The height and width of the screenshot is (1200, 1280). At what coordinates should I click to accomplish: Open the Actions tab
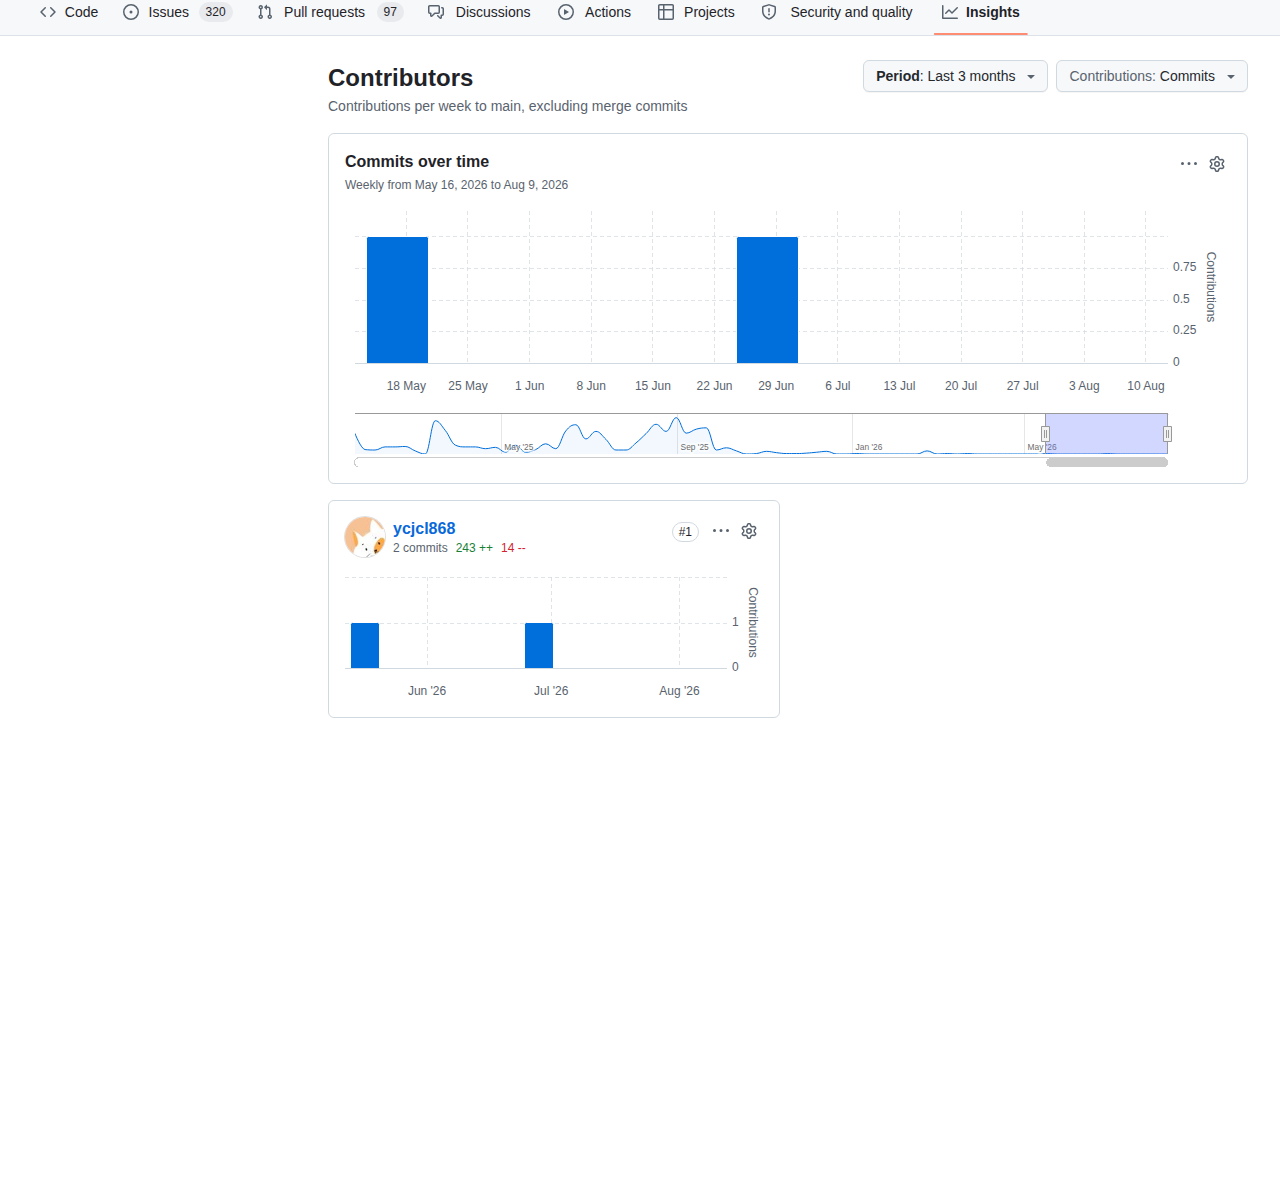[594, 12]
